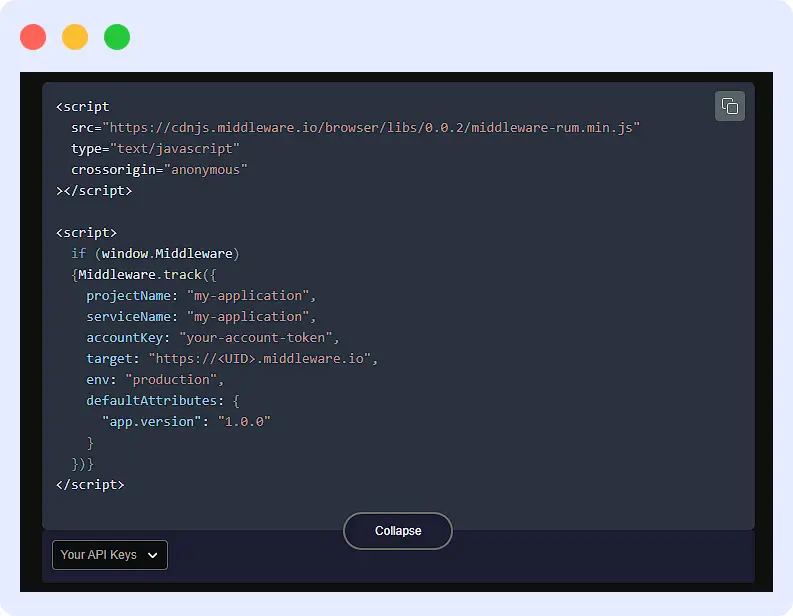Viewport: 793px width, 616px height.
Task: Copy the code snippet with the copy icon
Action: point(729,106)
